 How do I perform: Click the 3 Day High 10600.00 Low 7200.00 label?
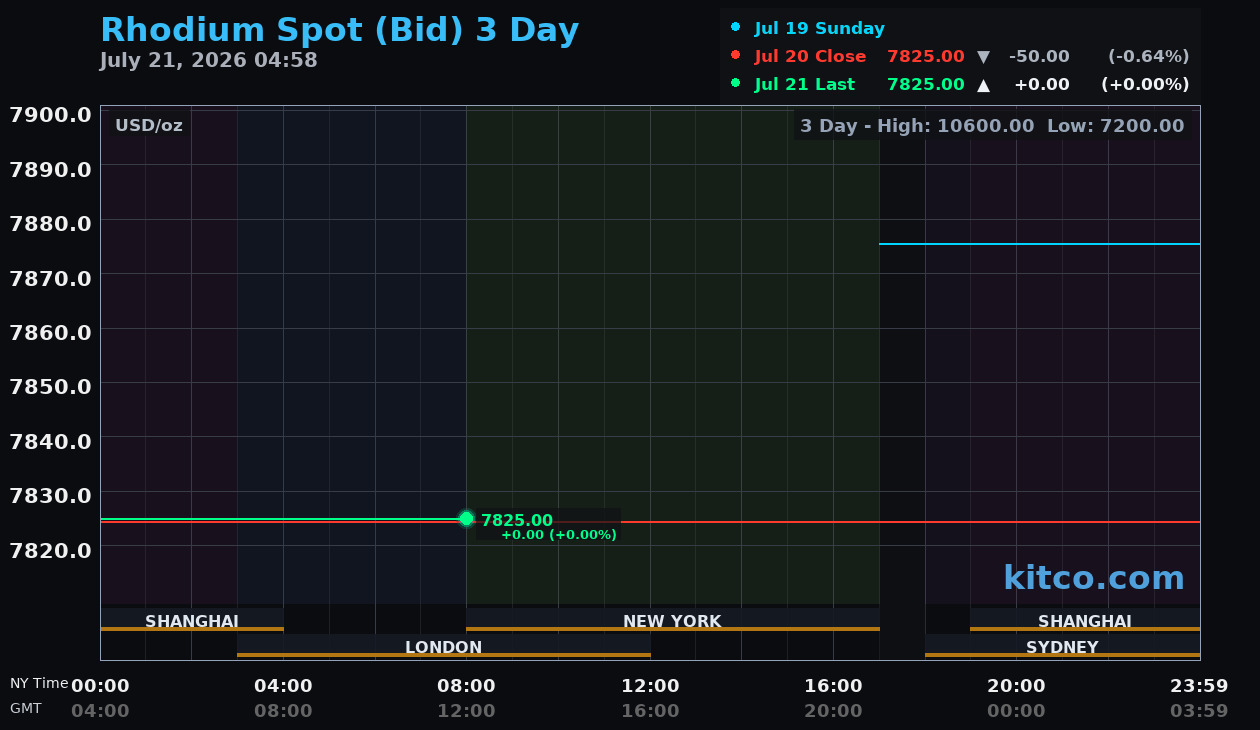point(992,126)
